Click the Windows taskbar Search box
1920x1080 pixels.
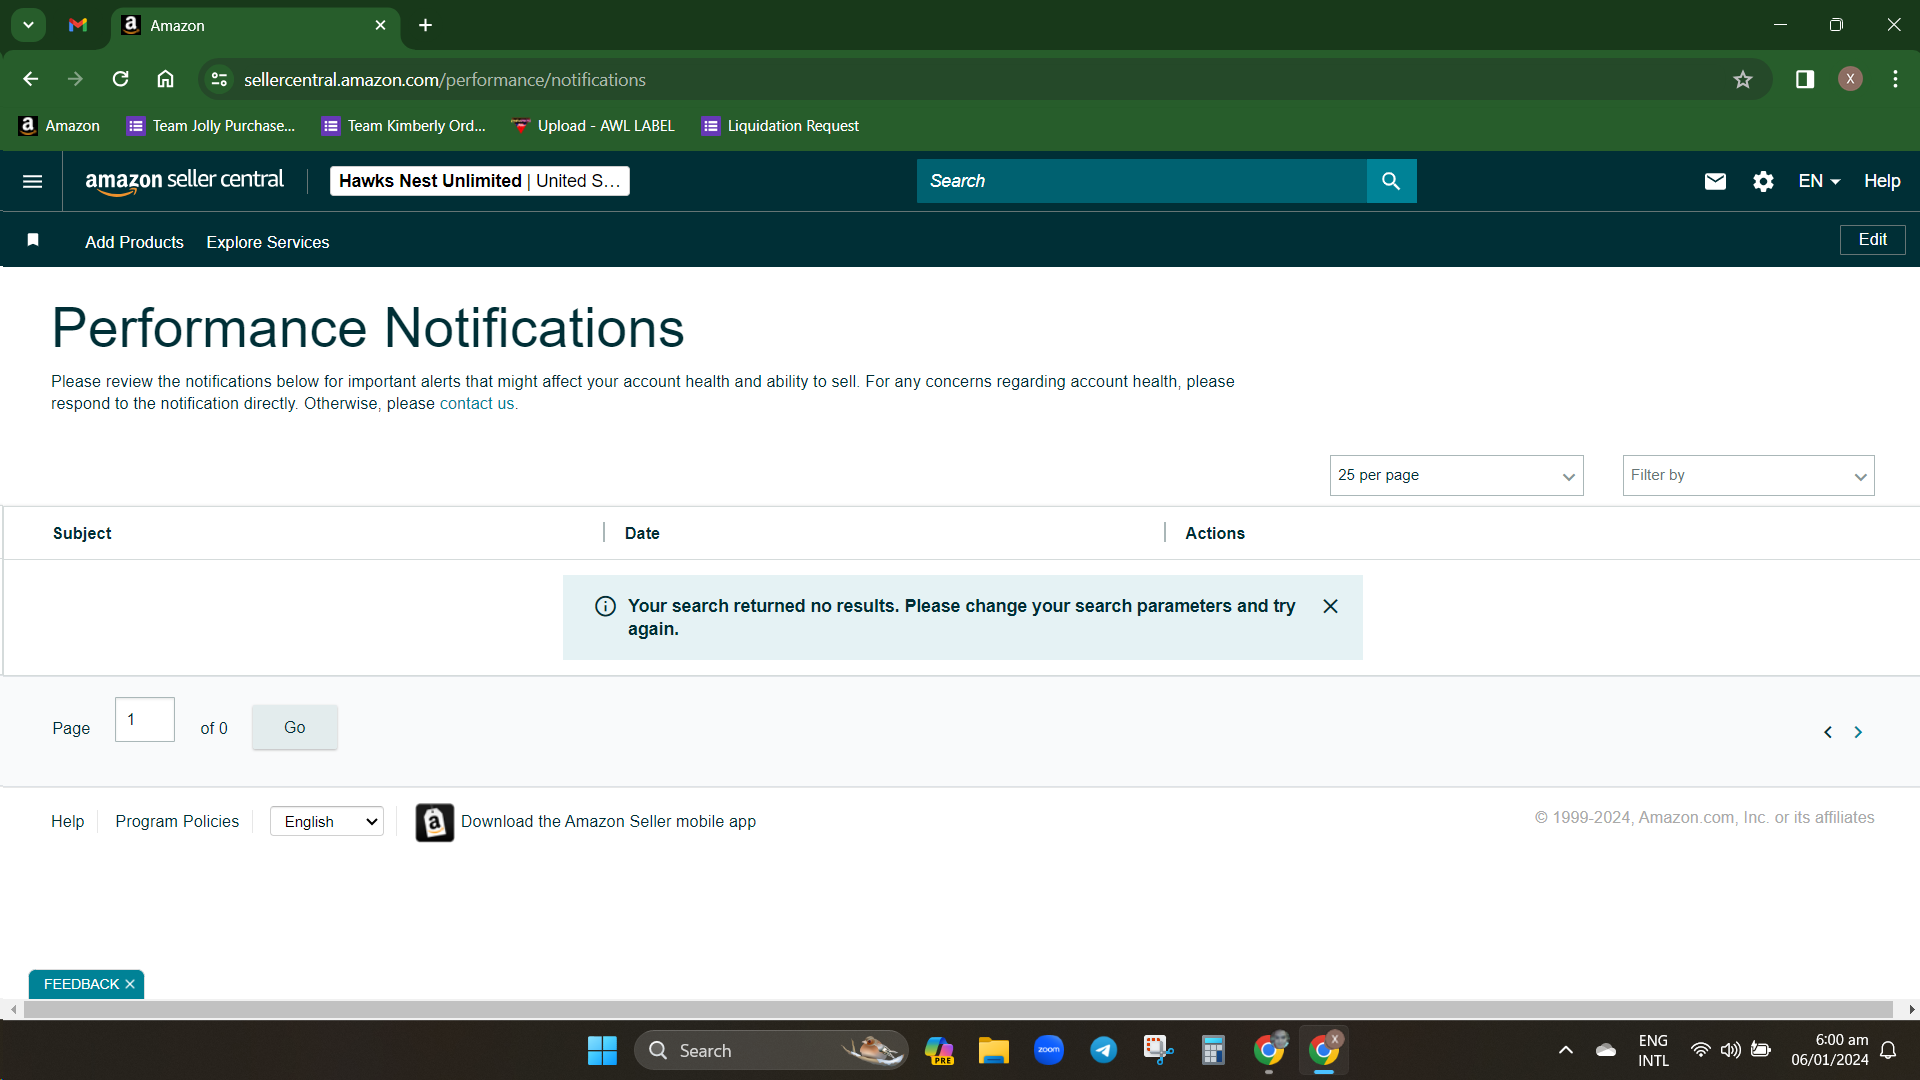tap(771, 1050)
